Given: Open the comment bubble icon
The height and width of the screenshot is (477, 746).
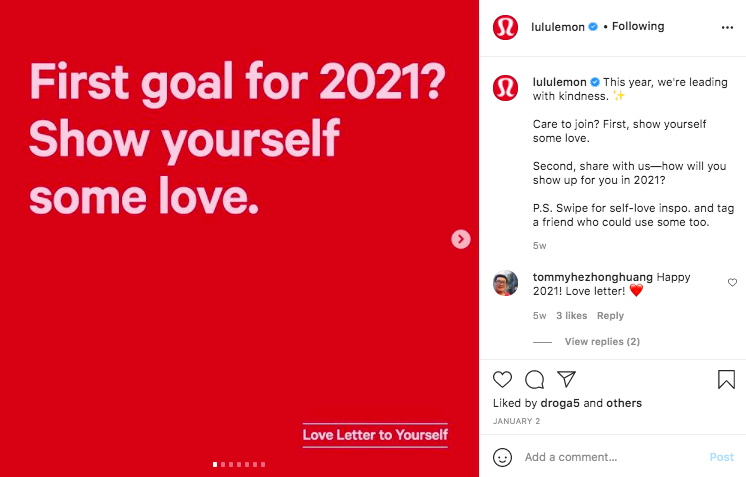Looking at the screenshot, I should pos(534,379).
